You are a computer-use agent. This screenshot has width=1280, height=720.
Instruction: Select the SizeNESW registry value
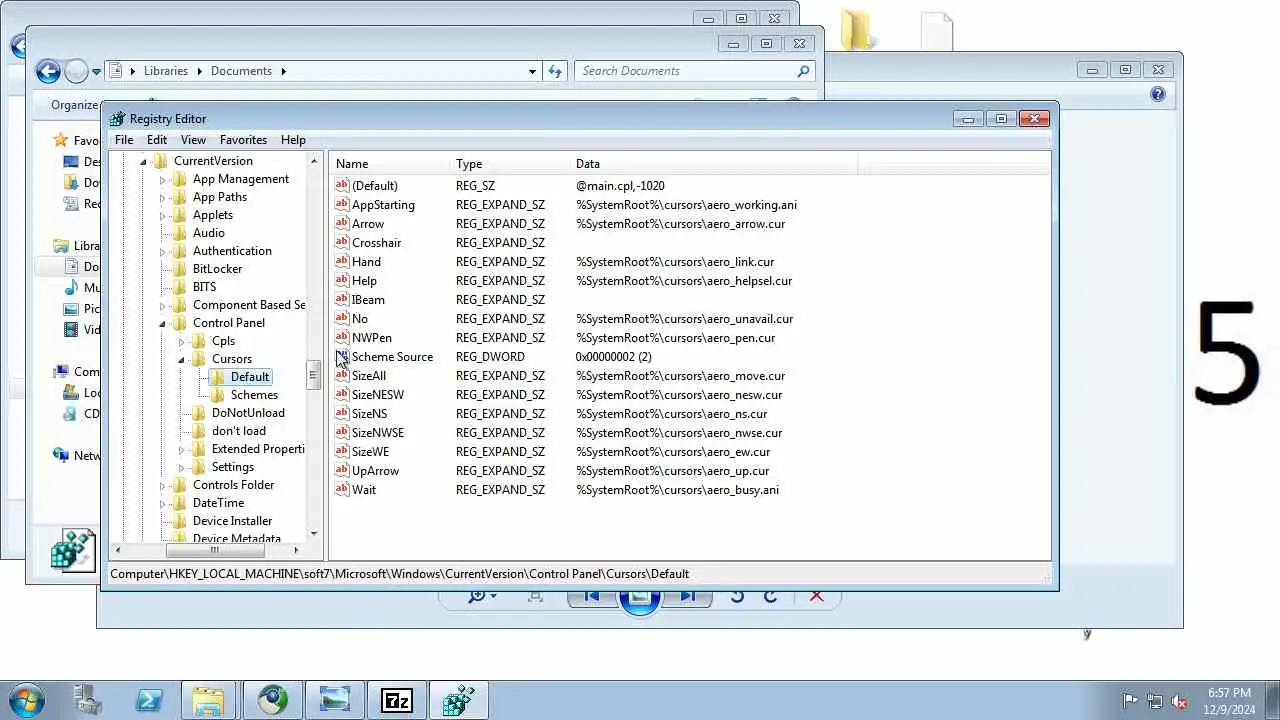point(378,395)
